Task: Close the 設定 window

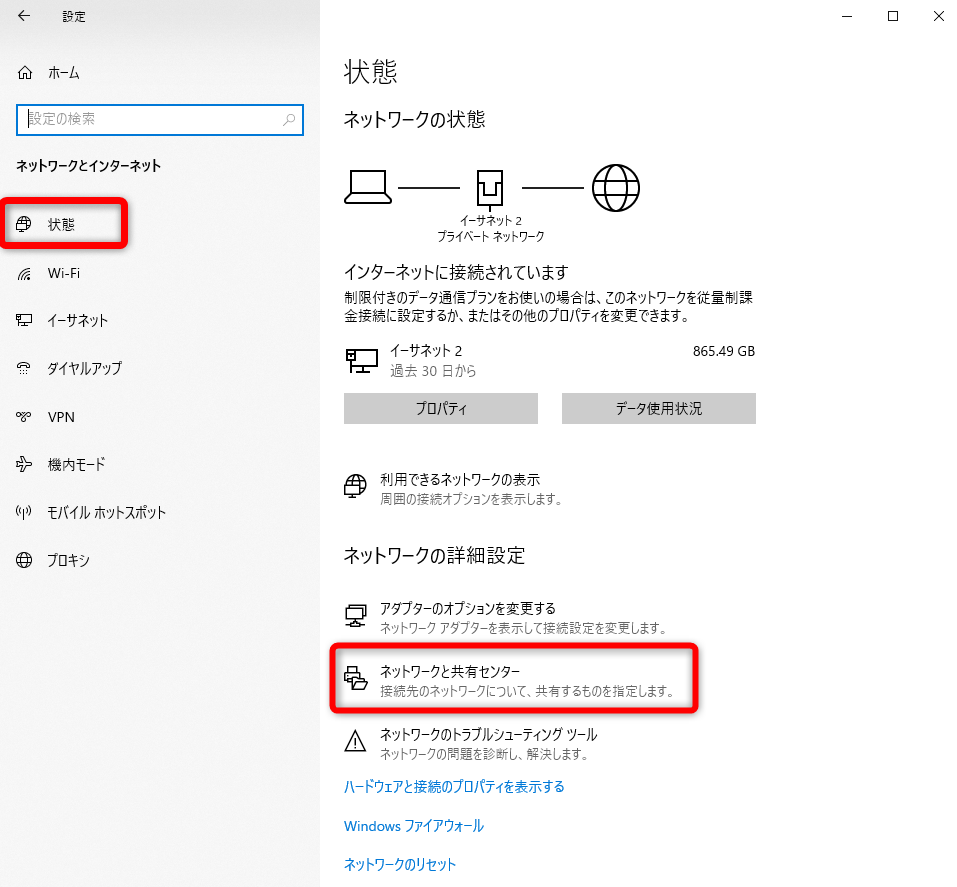Action: [x=939, y=16]
